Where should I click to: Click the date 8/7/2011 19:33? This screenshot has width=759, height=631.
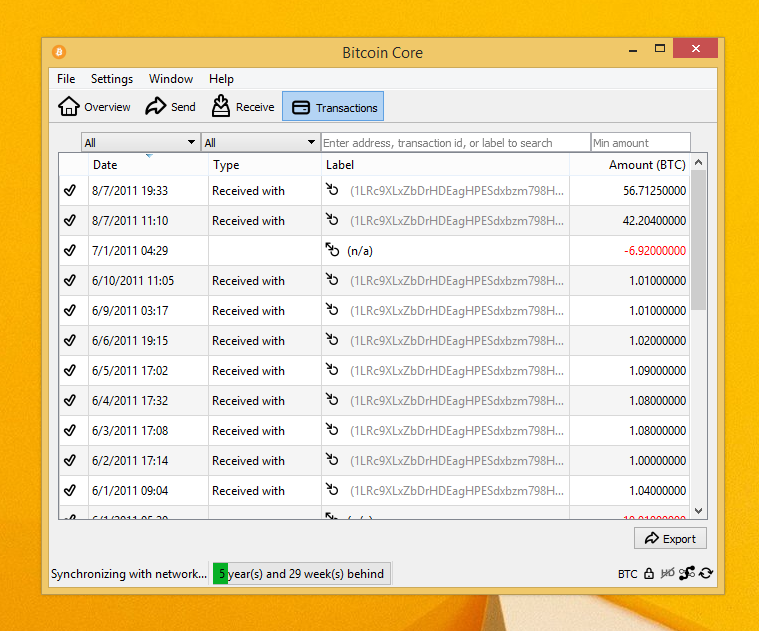tap(130, 191)
